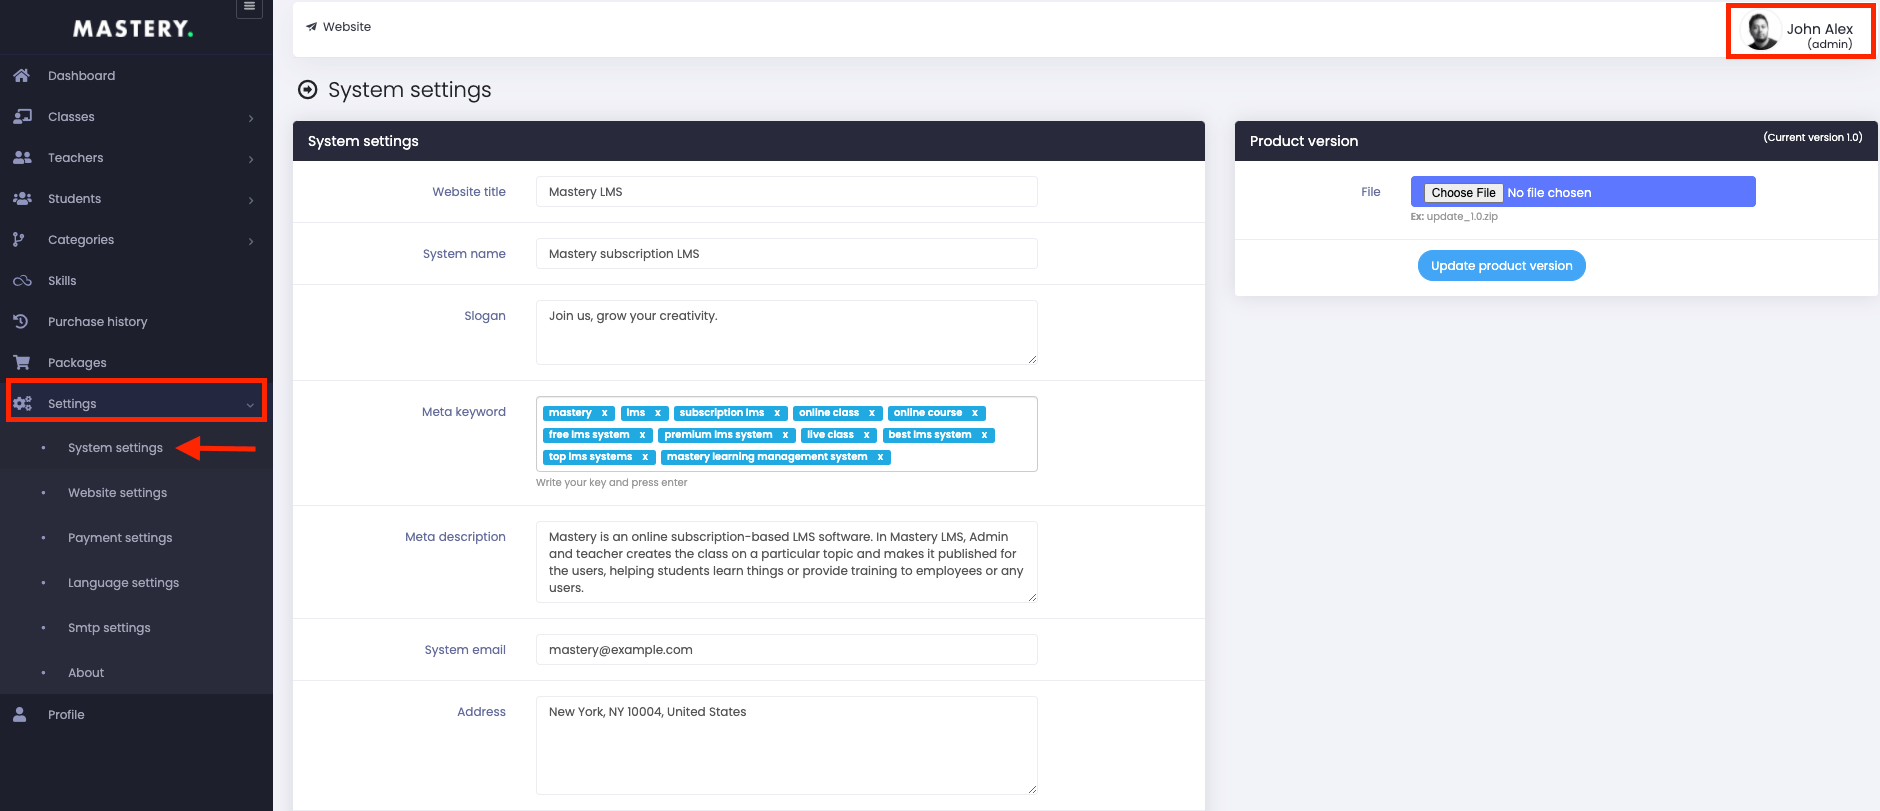Expand the Categories submenu chevron

(x=251, y=241)
